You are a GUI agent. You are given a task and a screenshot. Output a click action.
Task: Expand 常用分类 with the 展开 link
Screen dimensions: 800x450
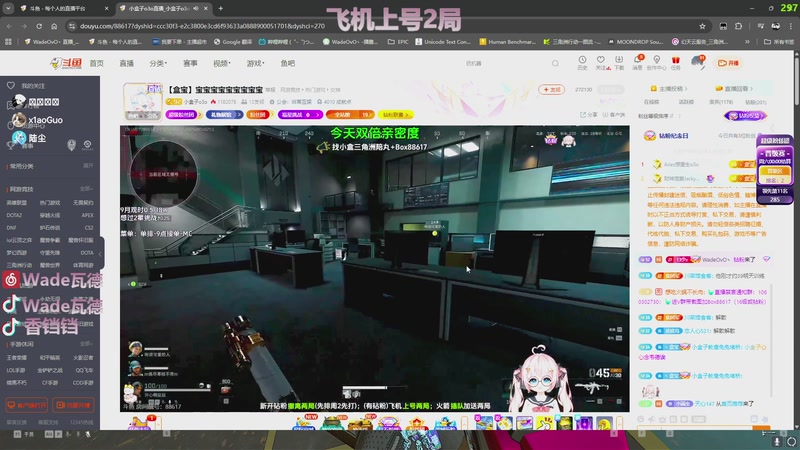pos(88,166)
